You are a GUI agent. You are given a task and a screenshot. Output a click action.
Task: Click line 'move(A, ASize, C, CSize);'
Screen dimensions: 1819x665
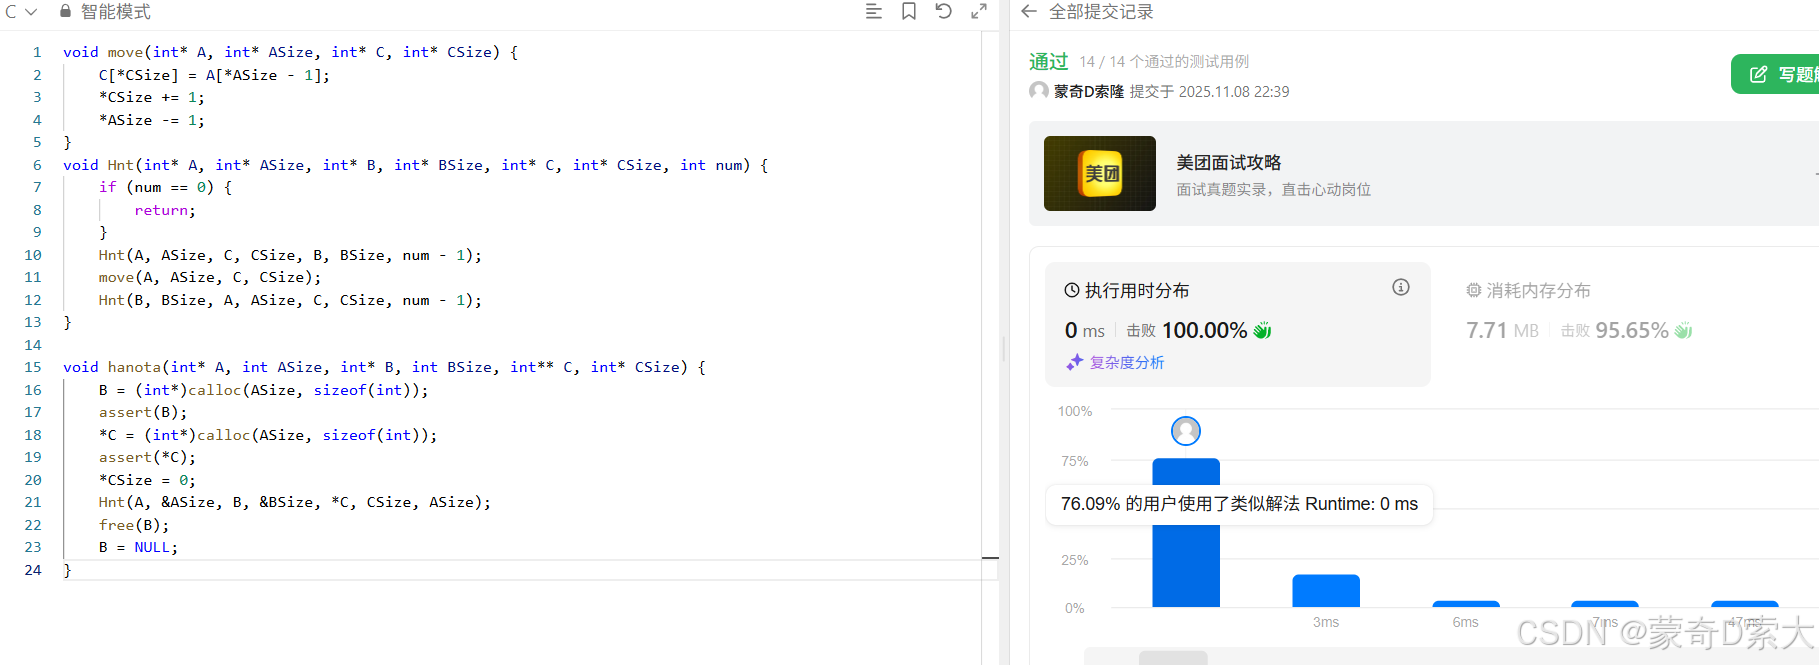[210, 277]
